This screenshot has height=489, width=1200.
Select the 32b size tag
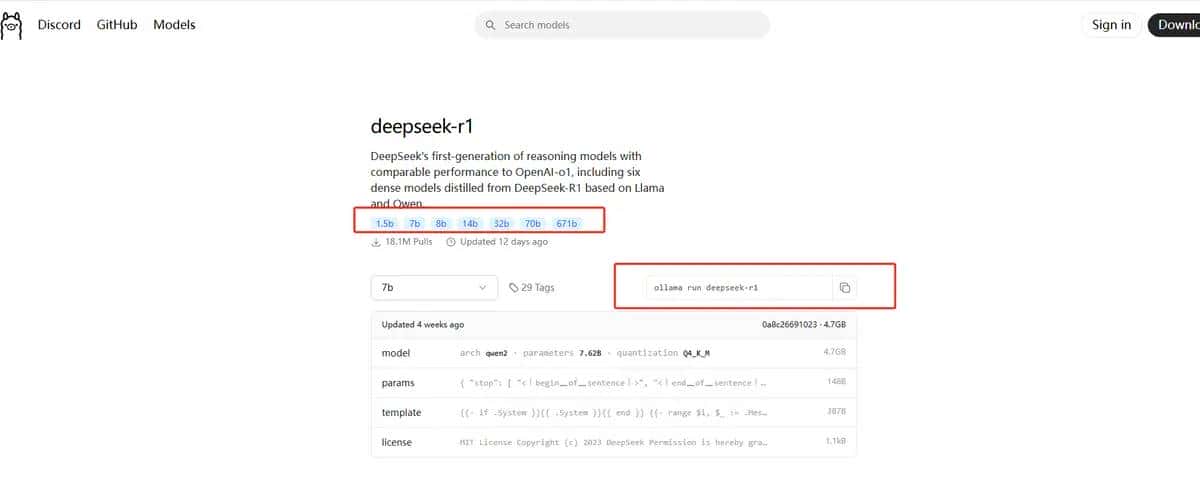pos(502,223)
